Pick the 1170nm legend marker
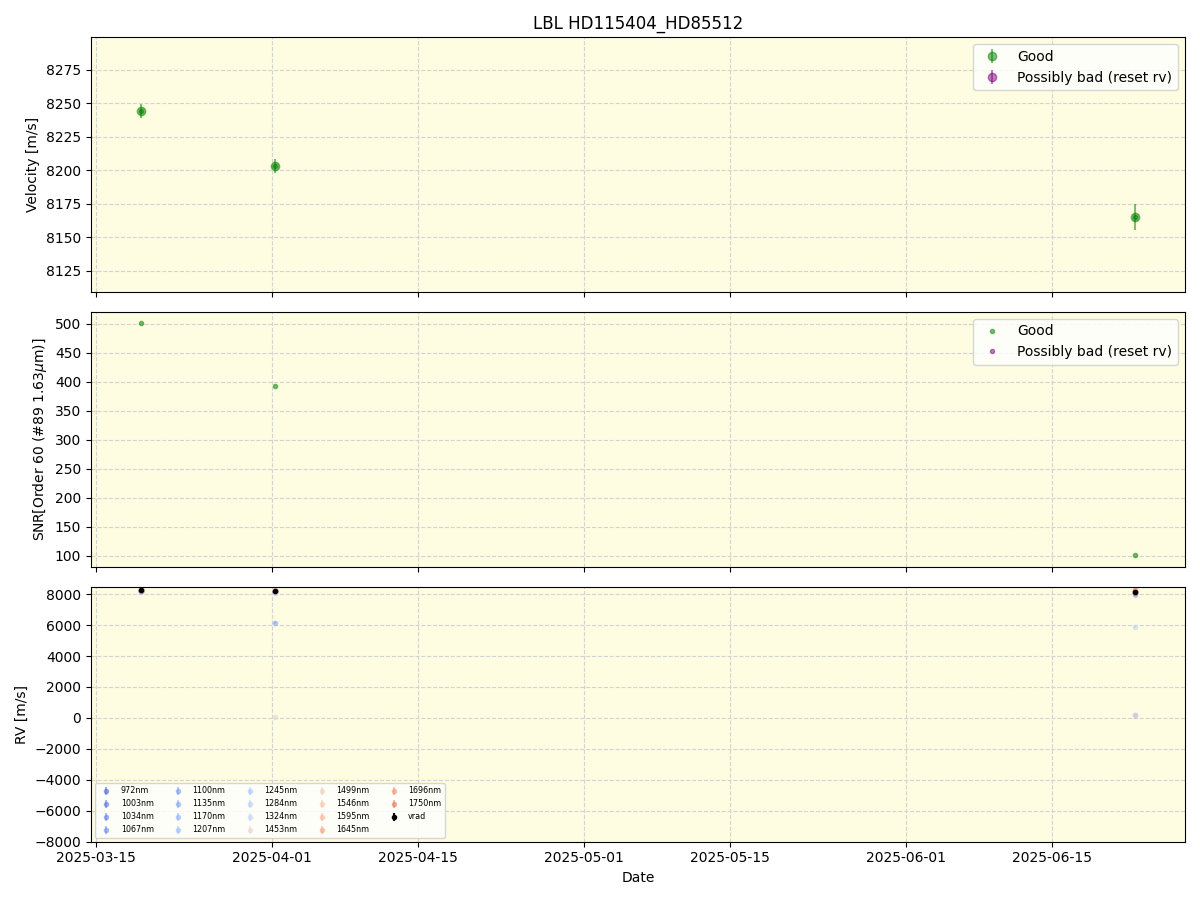Image resolution: width=1200 pixels, height=900 pixels. tap(178, 817)
